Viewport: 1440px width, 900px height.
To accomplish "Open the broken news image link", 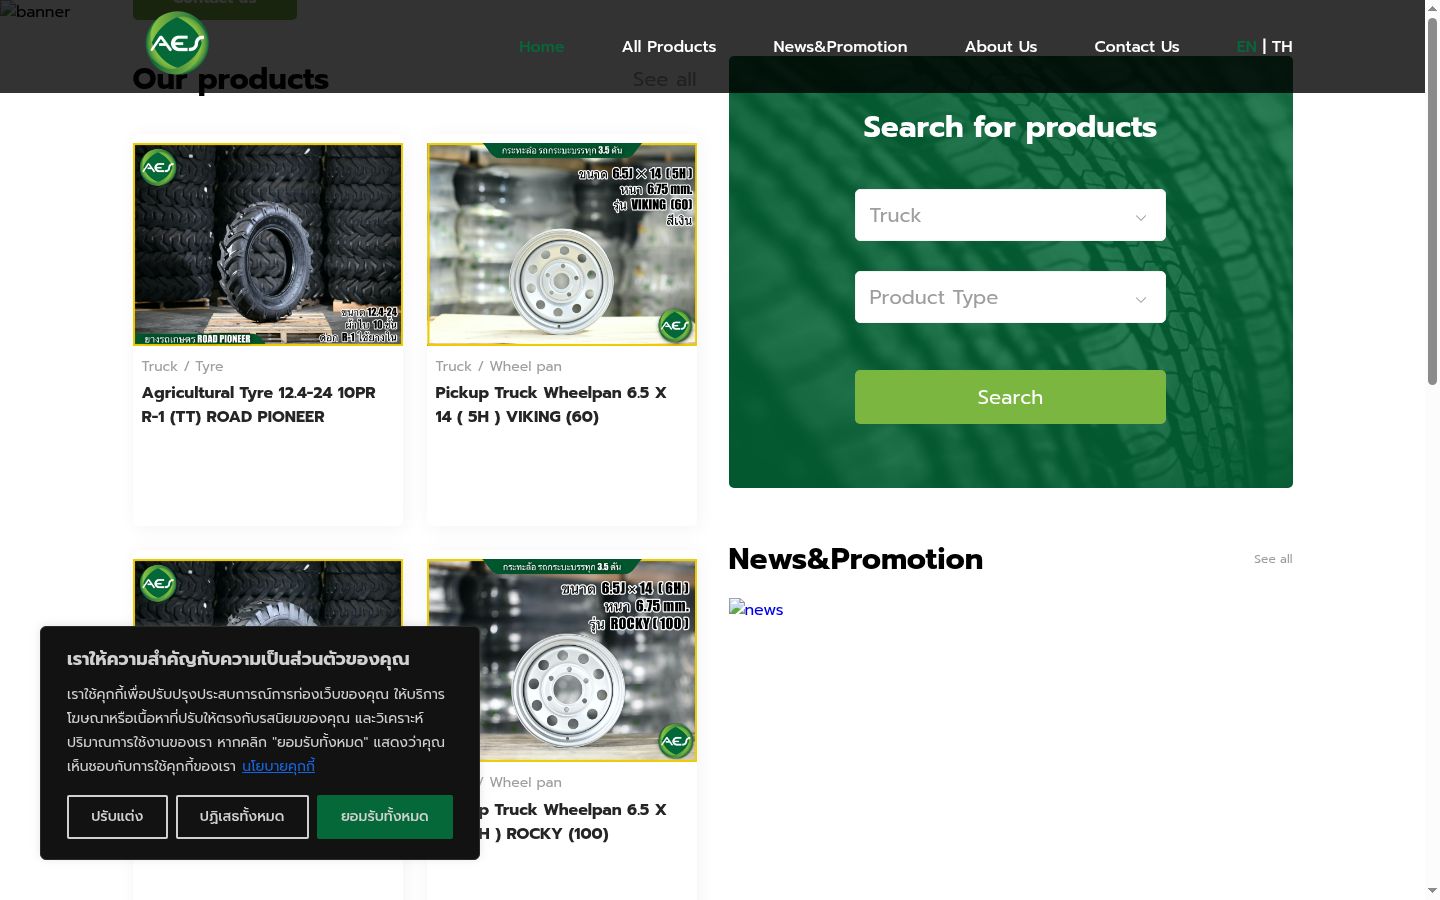I will pos(756,609).
